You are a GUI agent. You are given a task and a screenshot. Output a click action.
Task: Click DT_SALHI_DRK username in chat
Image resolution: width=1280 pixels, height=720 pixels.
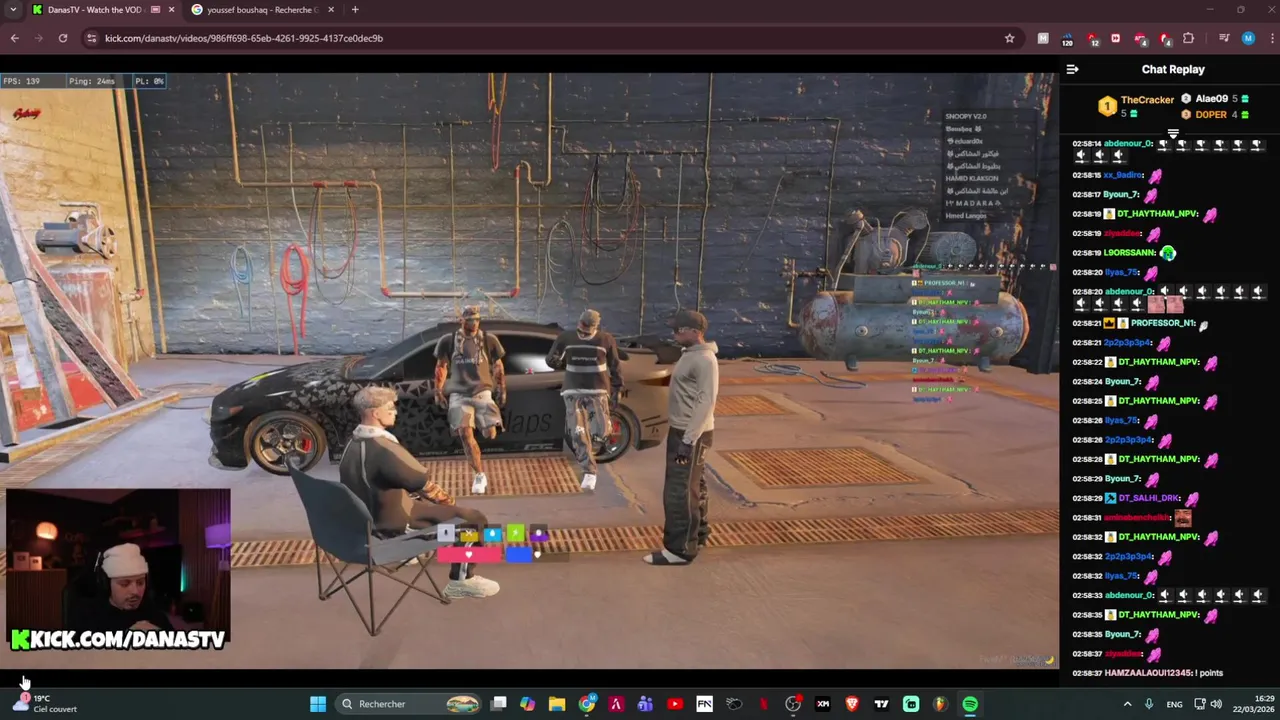pyautogui.click(x=1150, y=498)
